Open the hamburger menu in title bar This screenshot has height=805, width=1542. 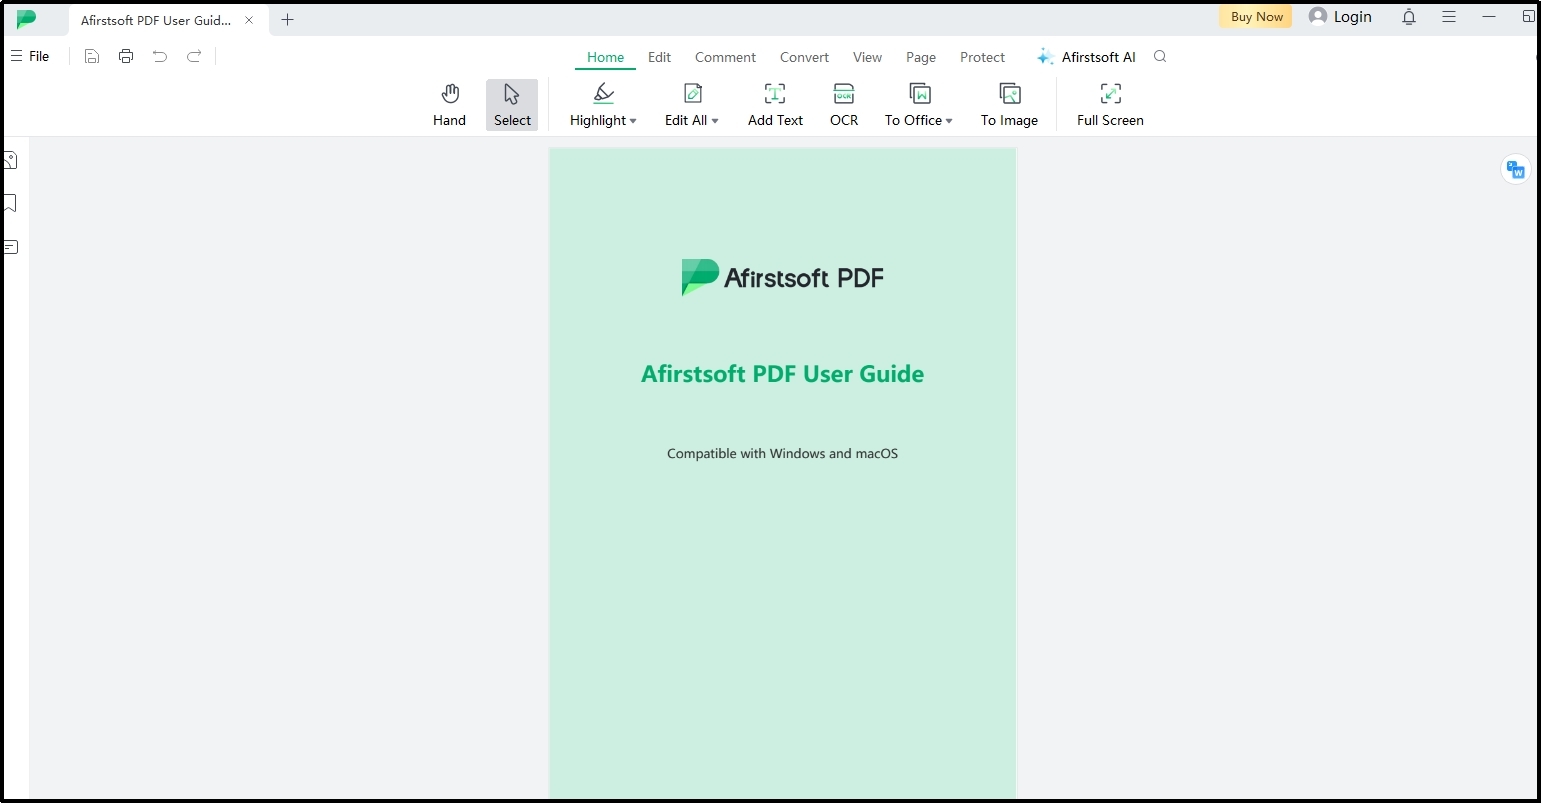click(x=1449, y=17)
